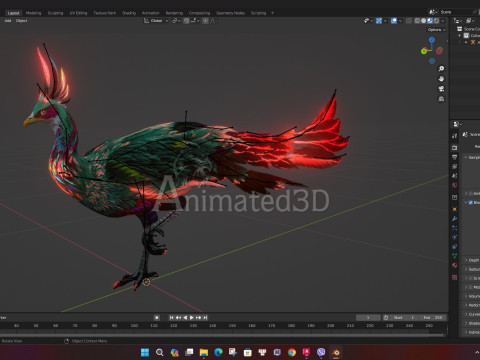The height and width of the screenshot is (360, 480).
Task: Open the Modifiers wrench properties tab
Action: pyautogui.click(x=455, y=219)
